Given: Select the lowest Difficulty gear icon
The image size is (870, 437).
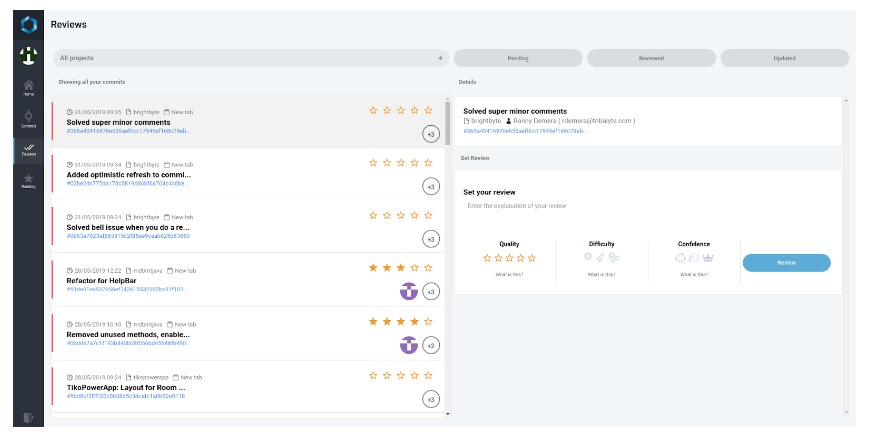Looking at the screenshot, I should (x=588, y=257).
